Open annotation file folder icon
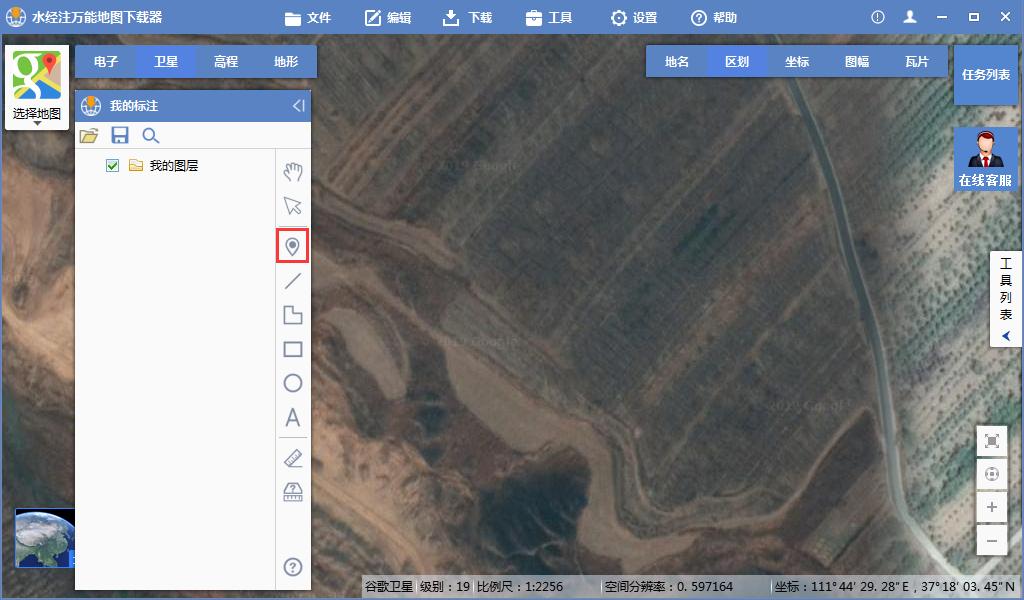The image size is (1024, 600). [89, 135]
